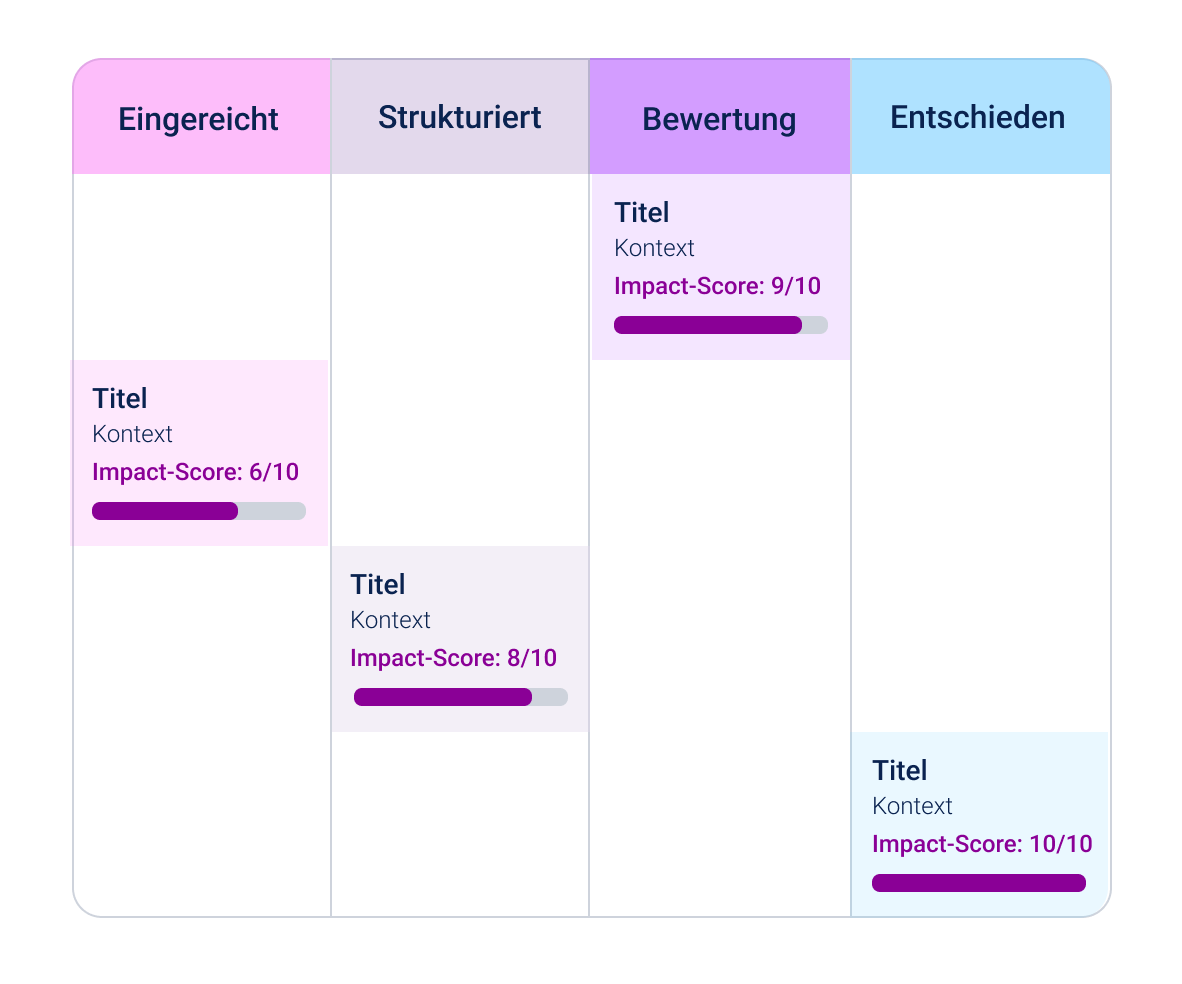The height and width of the screenshot is (984, 1182).
Task: Open the card with Impact-Score 10/10
Action: [x=980, y=824]
